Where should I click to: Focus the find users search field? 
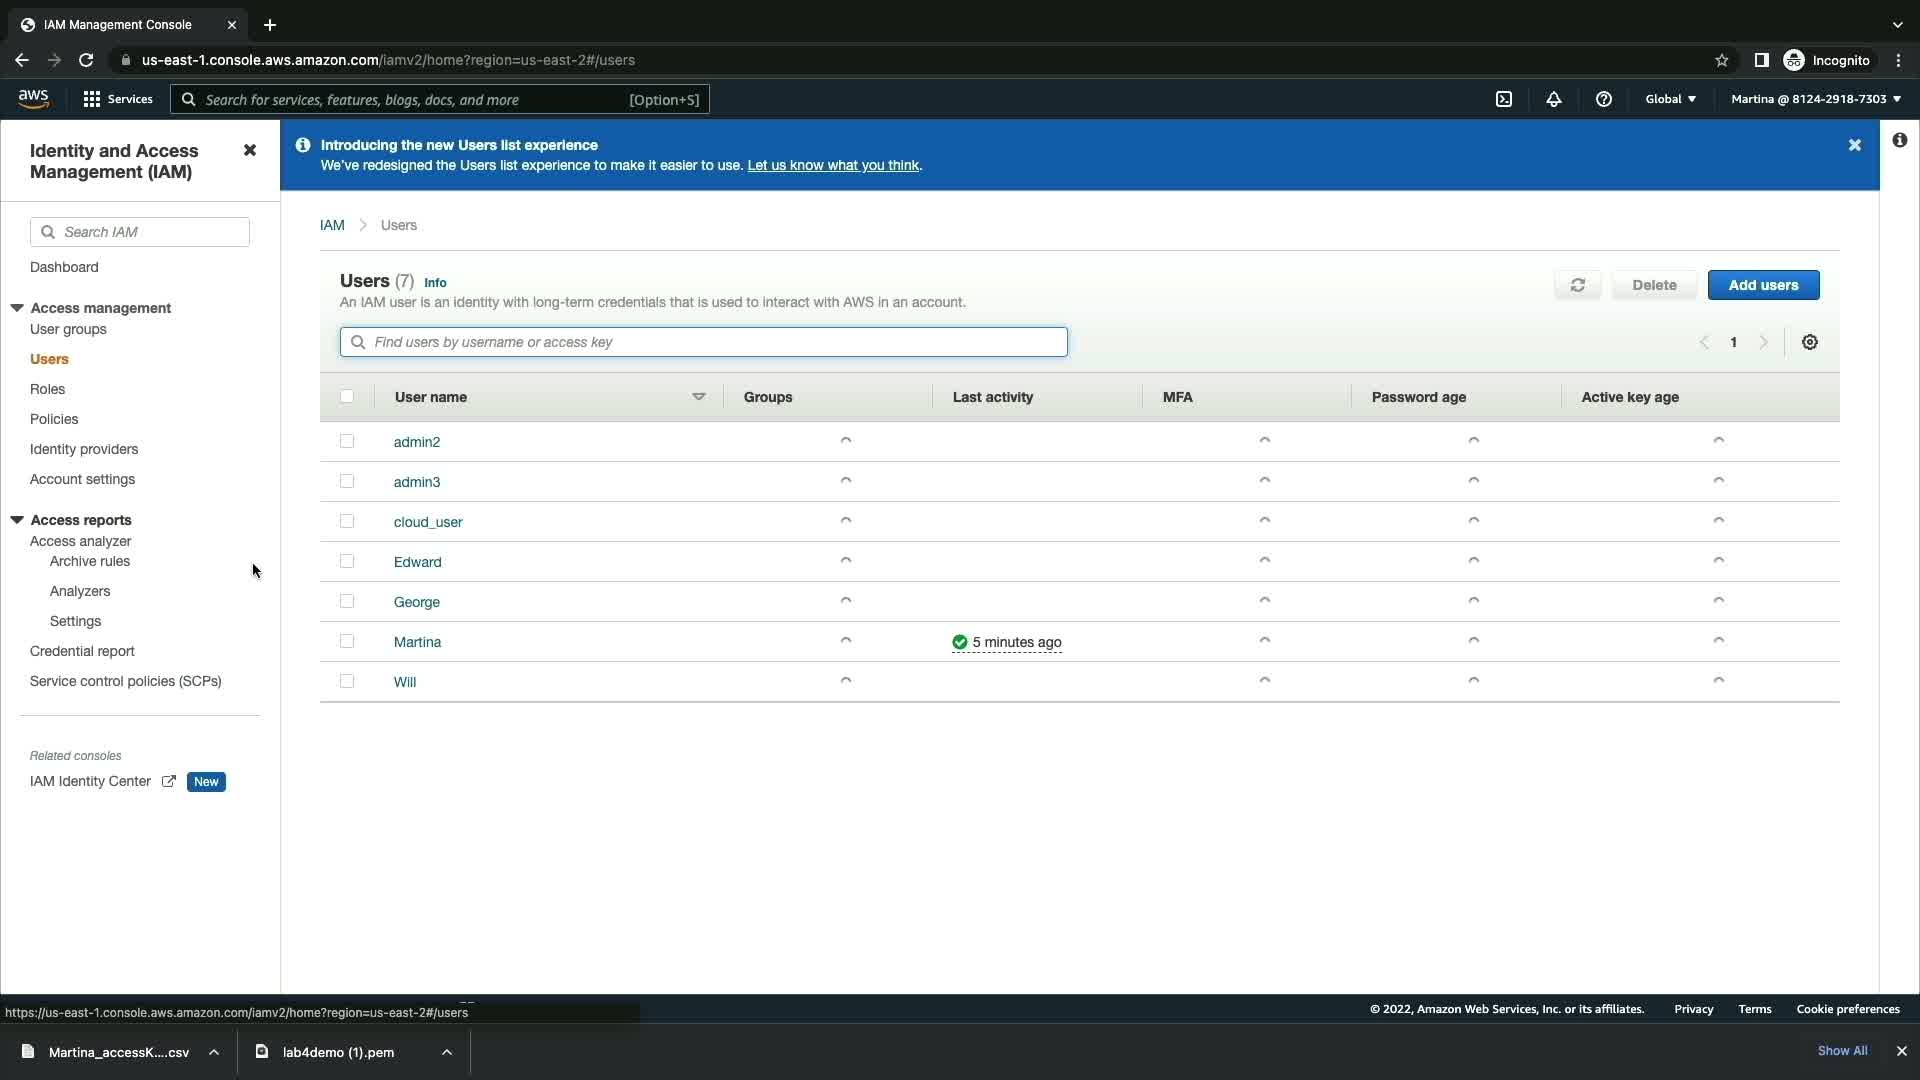click(x=704, y=342)
